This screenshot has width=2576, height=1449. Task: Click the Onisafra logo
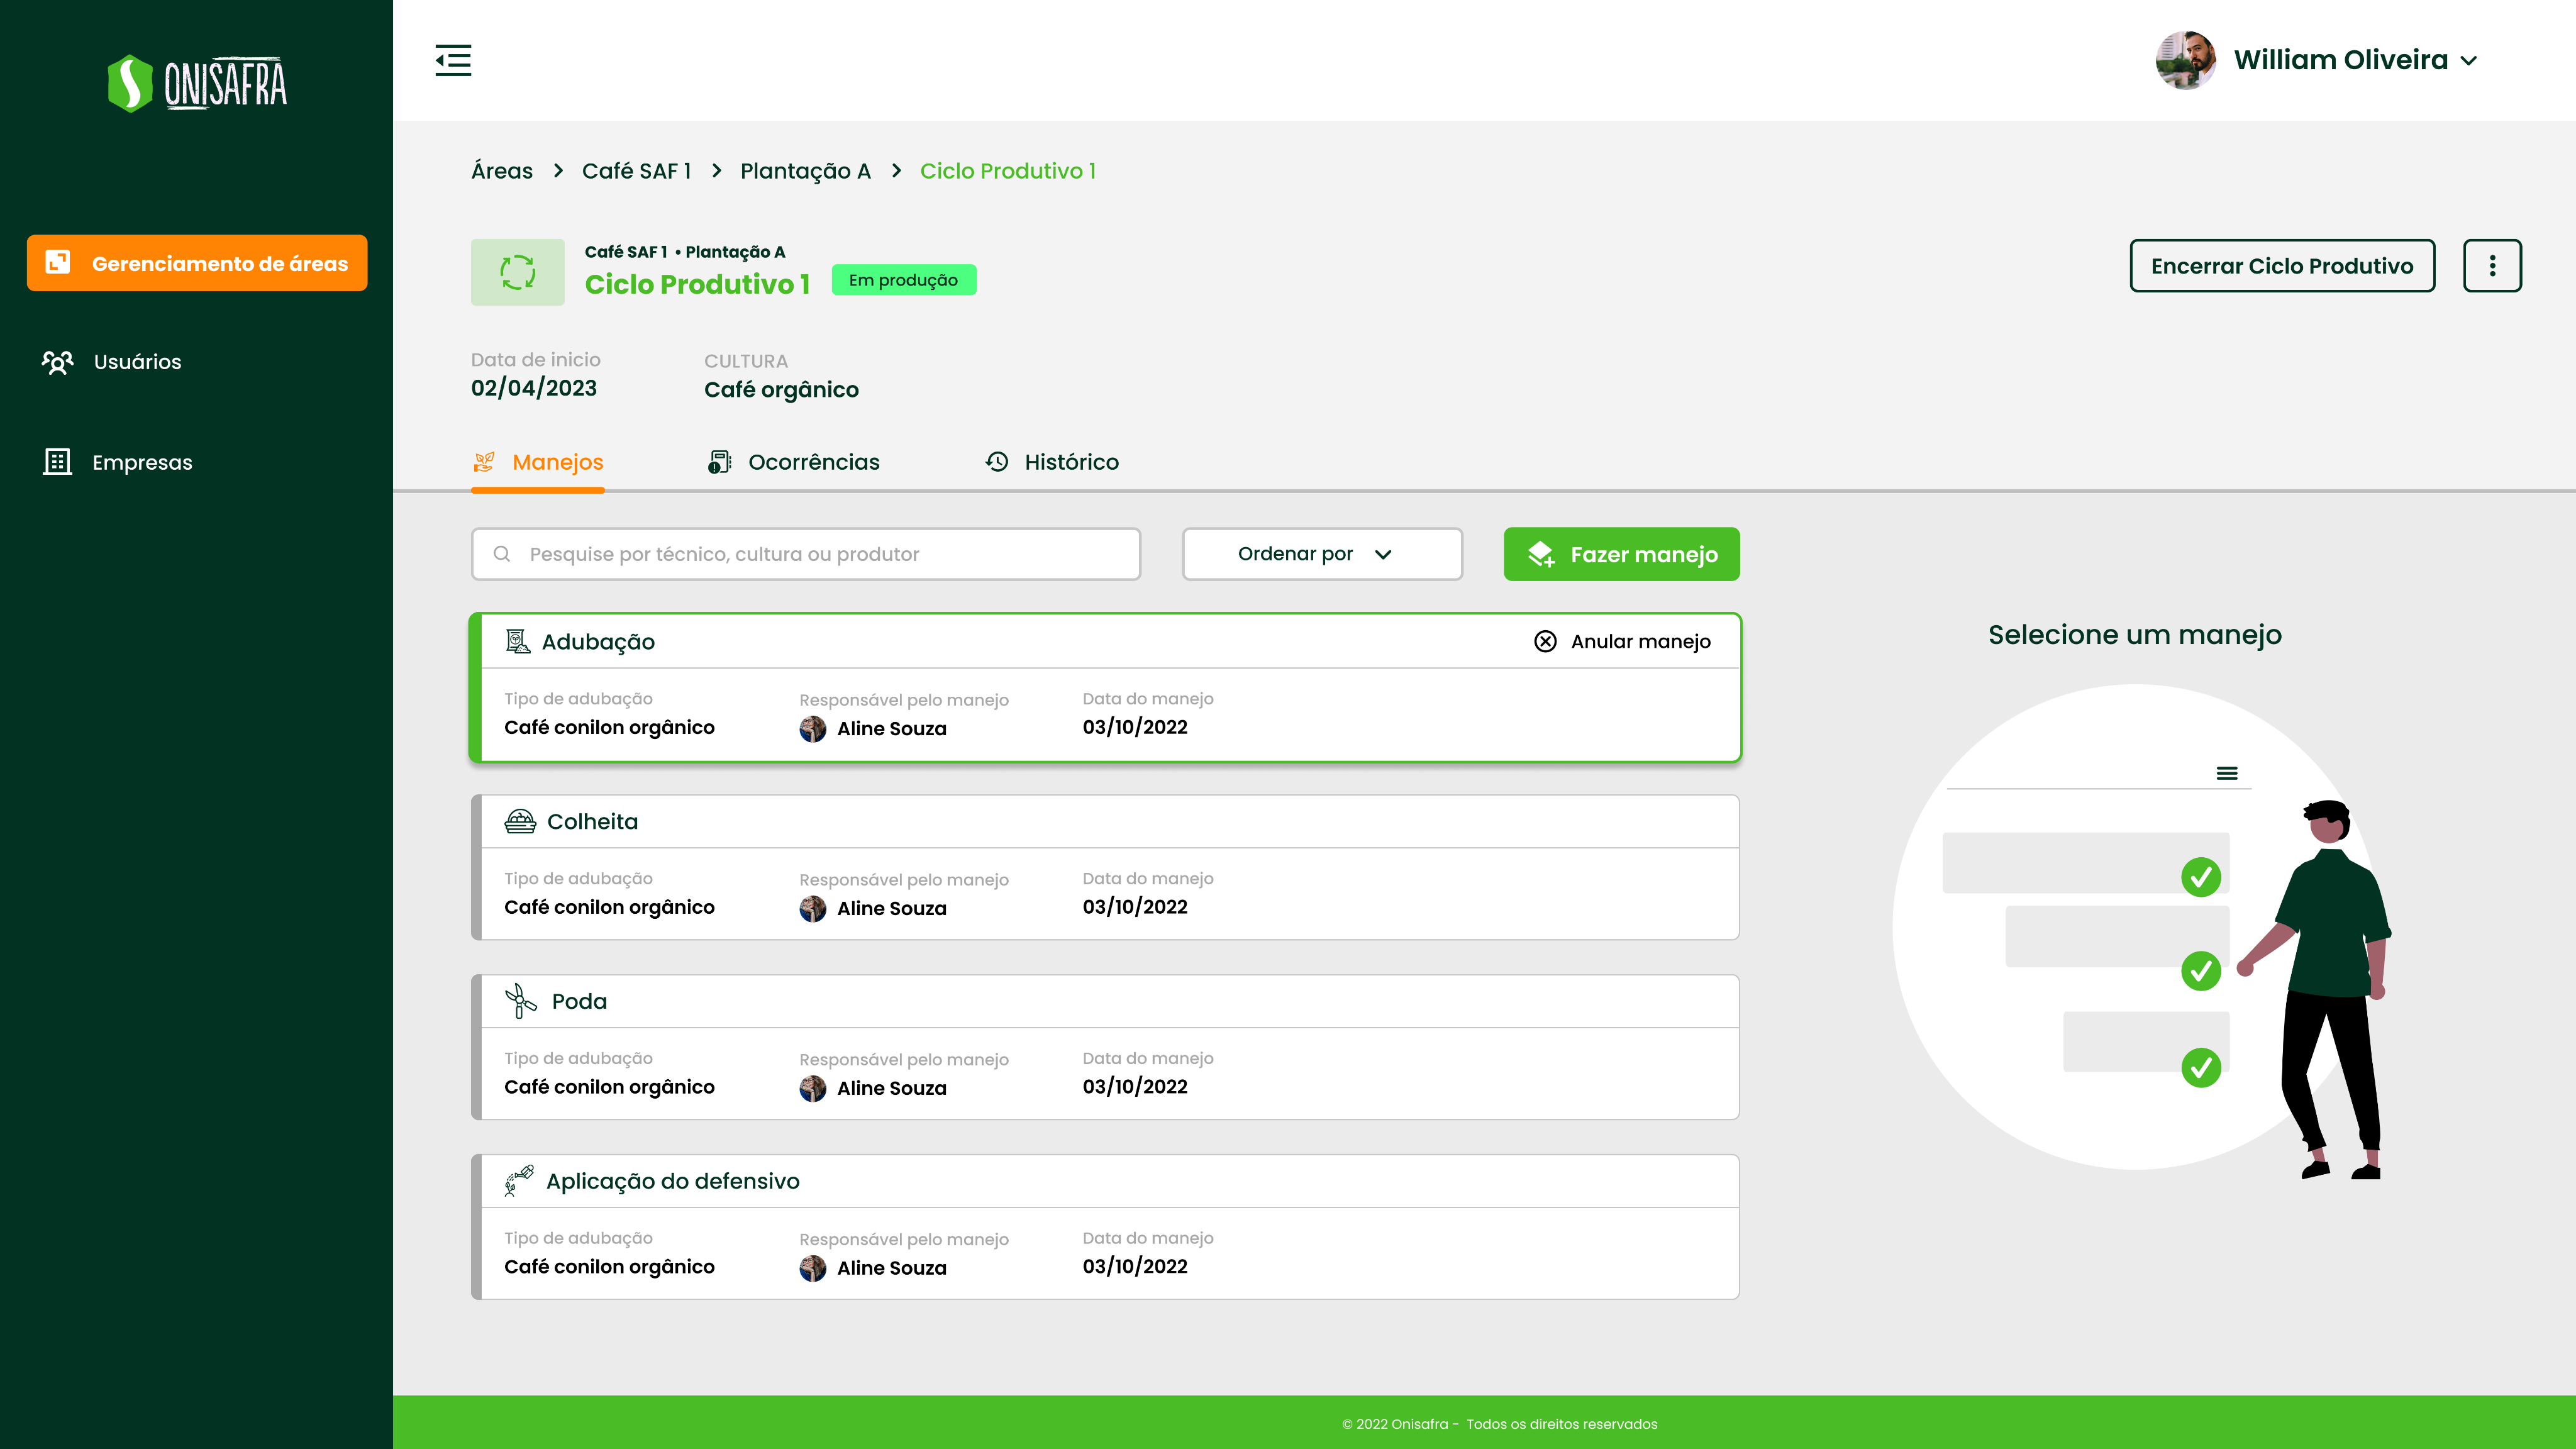[197, 82]
